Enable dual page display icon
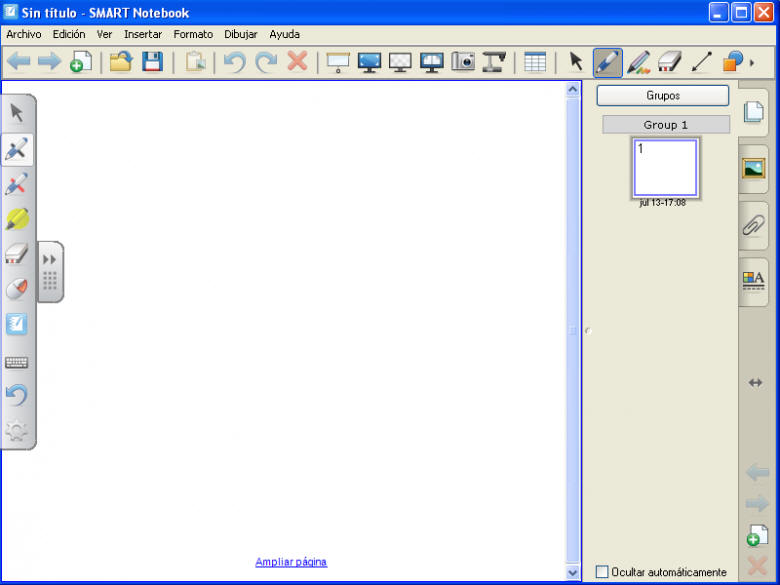Image resolution: width=780 pixels, height=585 pixels. 432,62
